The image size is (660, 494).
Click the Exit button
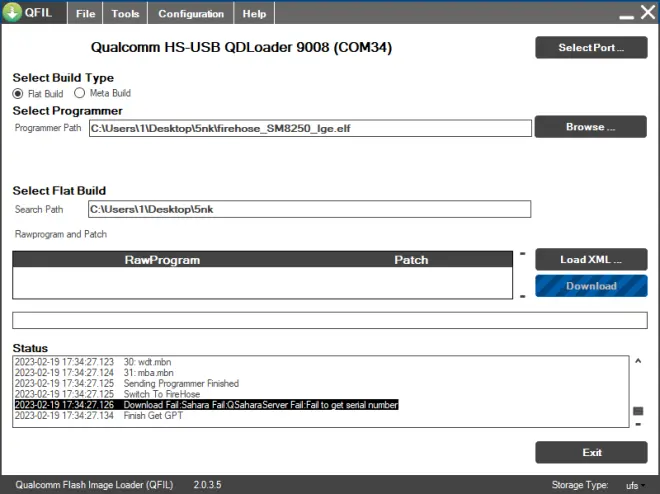click(x=590, y=452)
